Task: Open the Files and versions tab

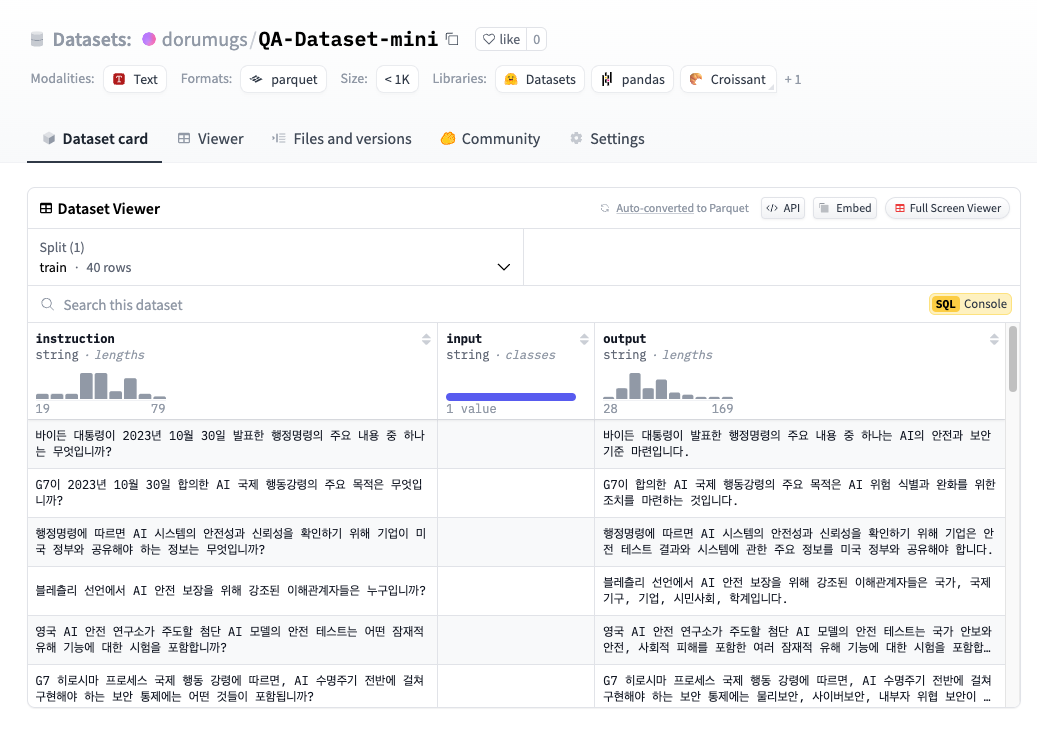Action: pos(341,139)
